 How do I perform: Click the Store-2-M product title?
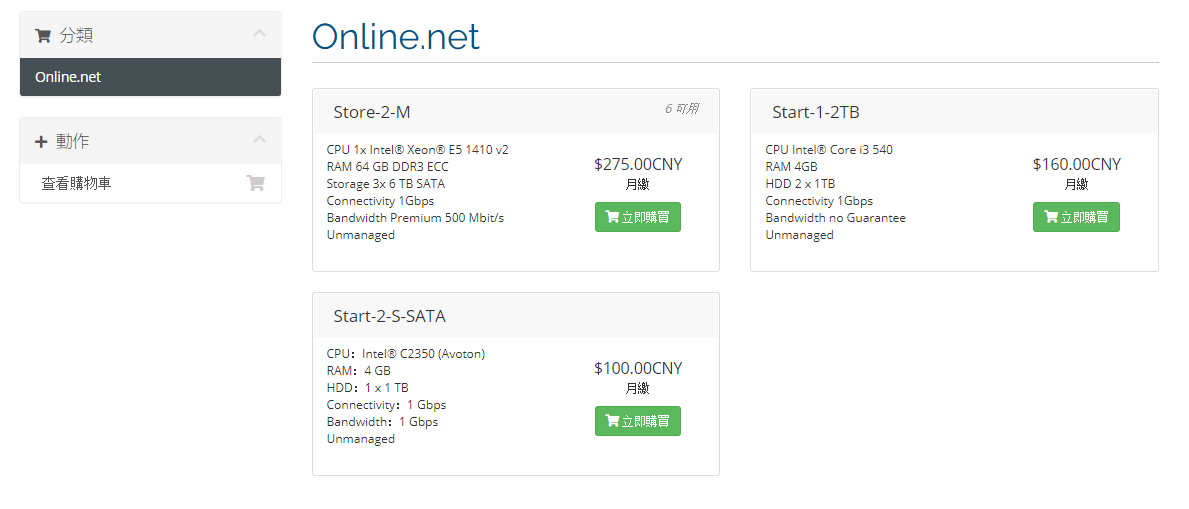coord(372,112)
